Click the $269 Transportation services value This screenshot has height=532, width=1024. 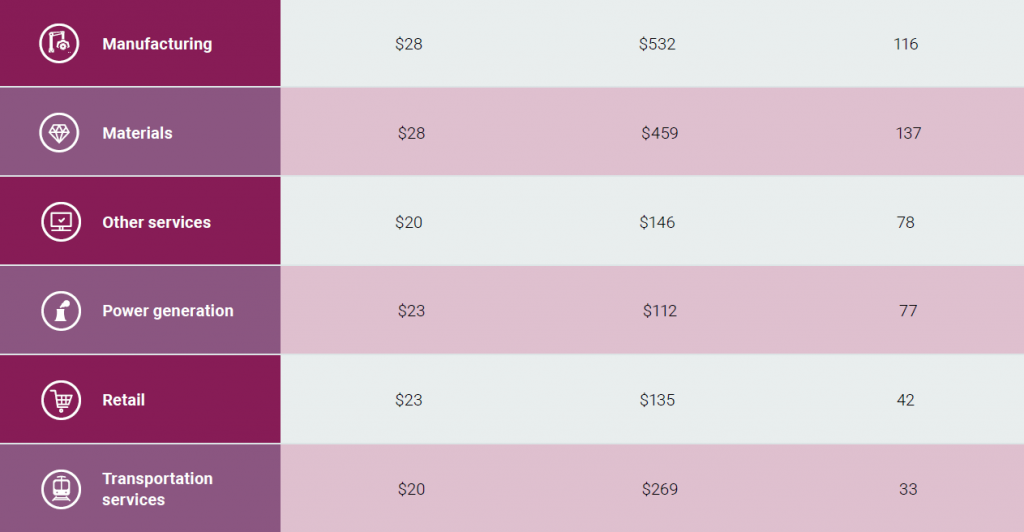pos(660,489)
